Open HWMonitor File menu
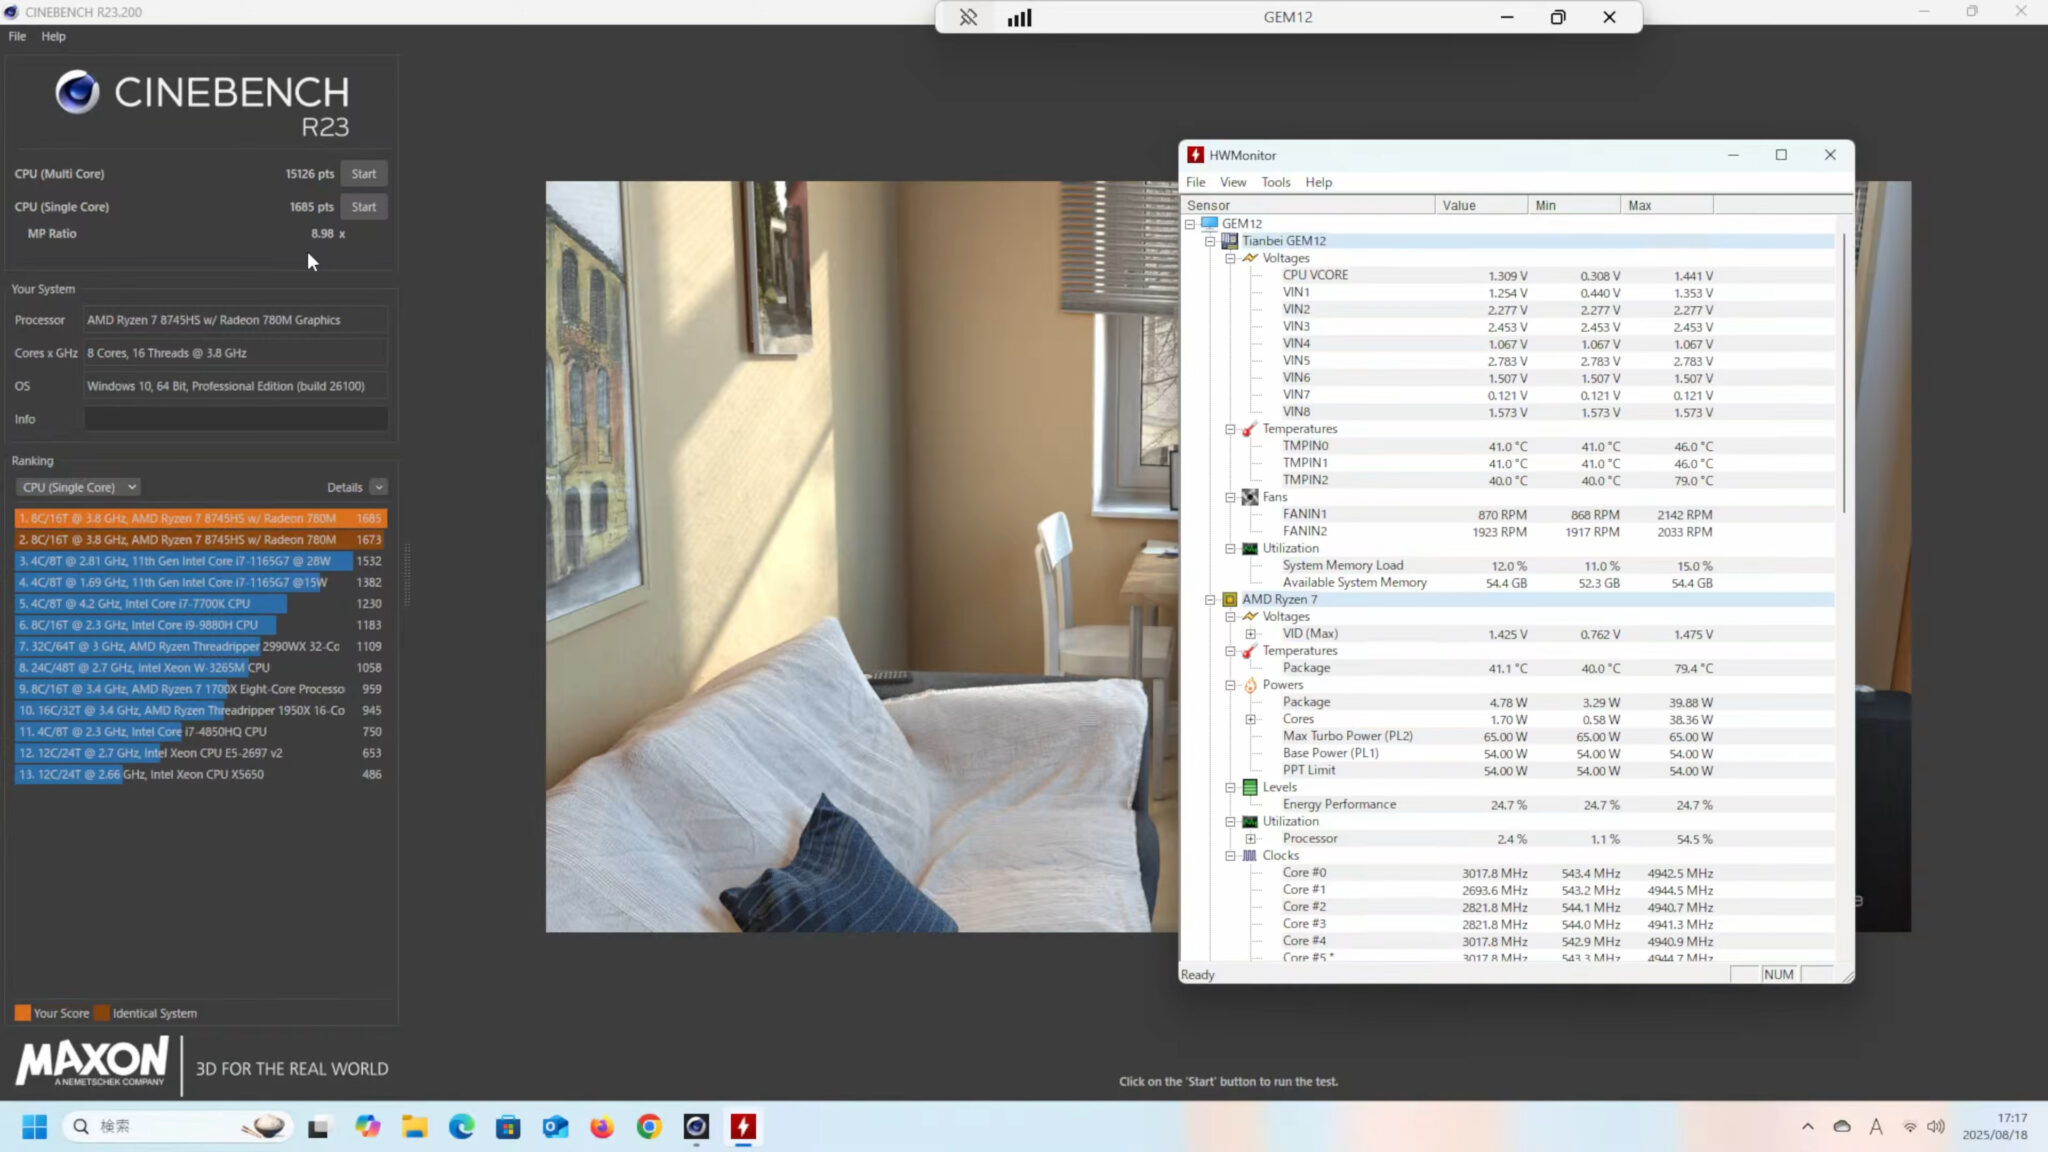Image resolution: width=2048 pixels, height=1152 pixels. [1195, 182]
